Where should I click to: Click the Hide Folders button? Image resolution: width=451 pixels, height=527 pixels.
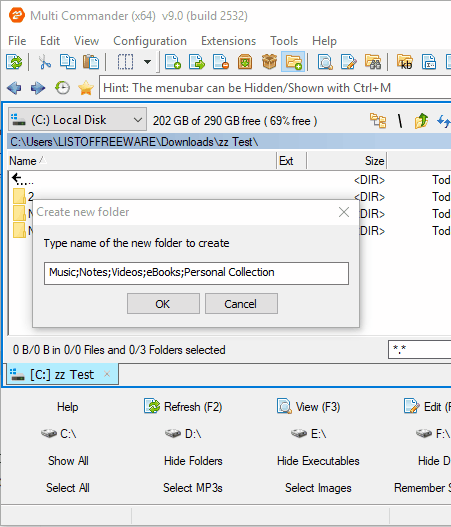(x=193, y=460)
